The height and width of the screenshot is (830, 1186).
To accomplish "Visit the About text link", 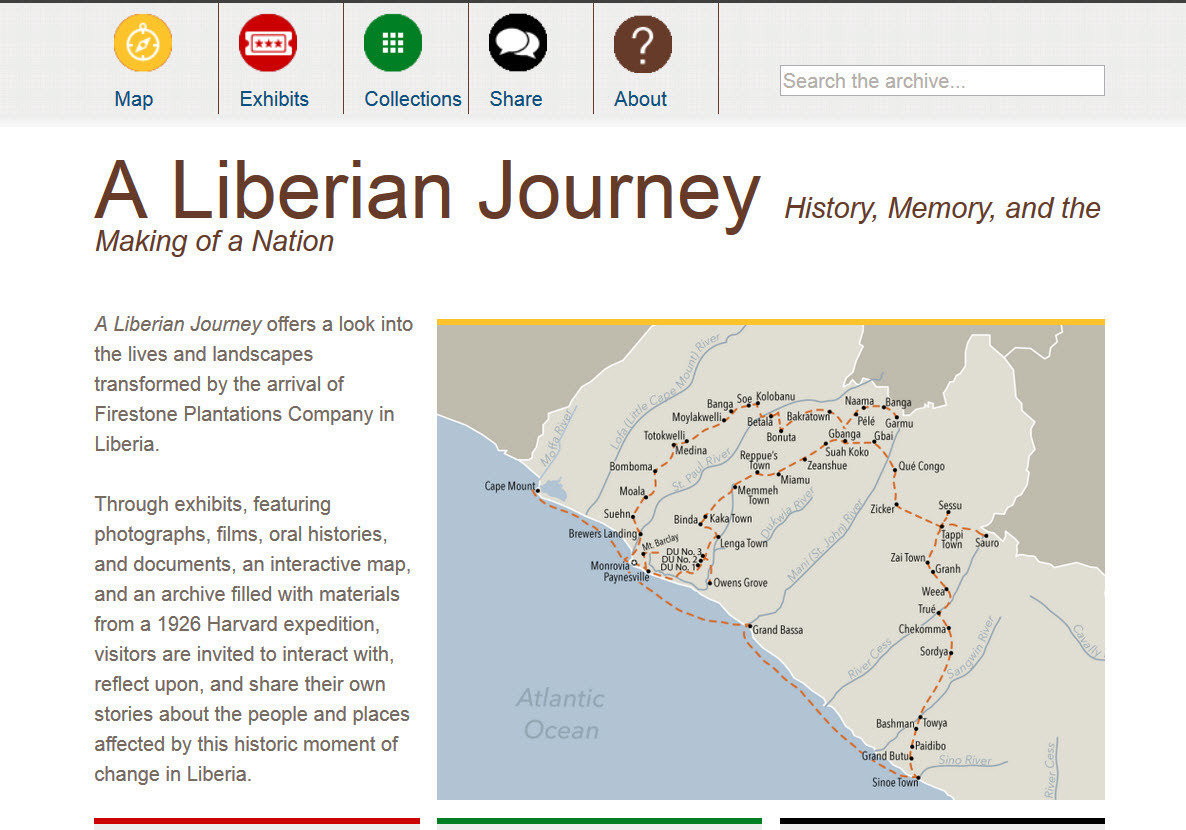I will (x=641, y=99).
